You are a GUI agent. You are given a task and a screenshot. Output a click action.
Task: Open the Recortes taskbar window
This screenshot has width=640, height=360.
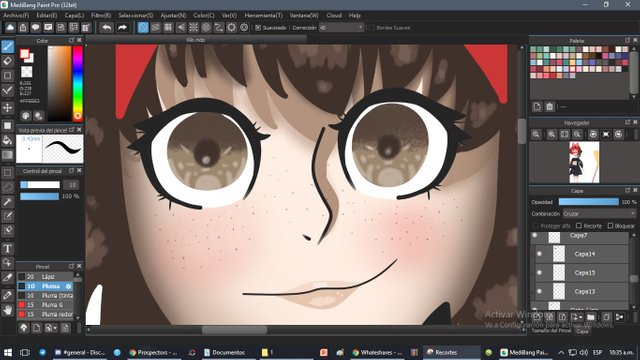tap(451, 352)
